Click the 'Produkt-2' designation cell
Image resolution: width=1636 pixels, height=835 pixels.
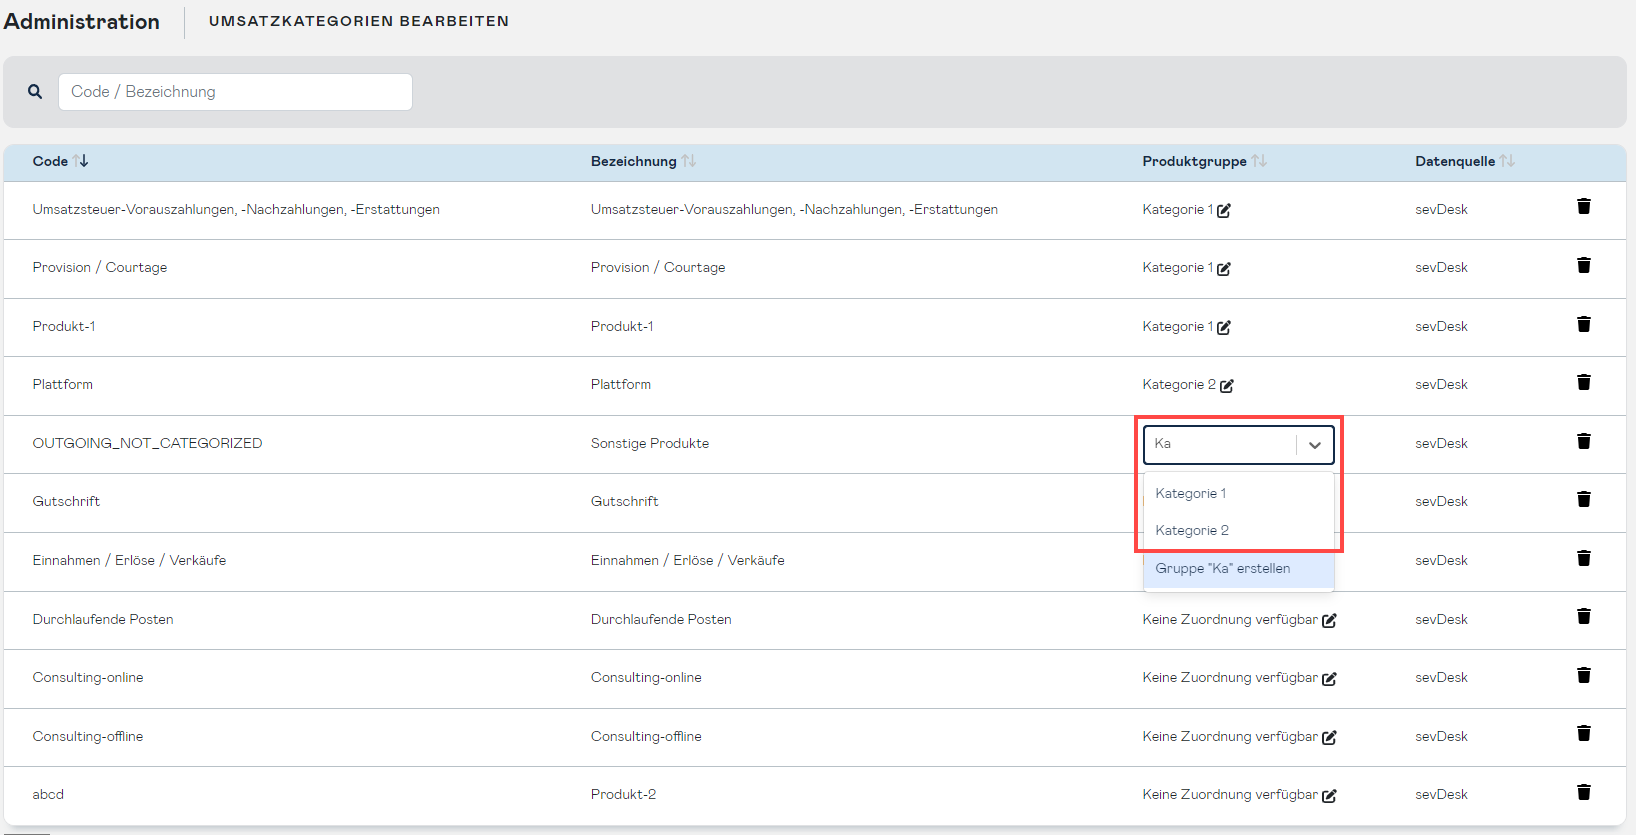point(623,794)
